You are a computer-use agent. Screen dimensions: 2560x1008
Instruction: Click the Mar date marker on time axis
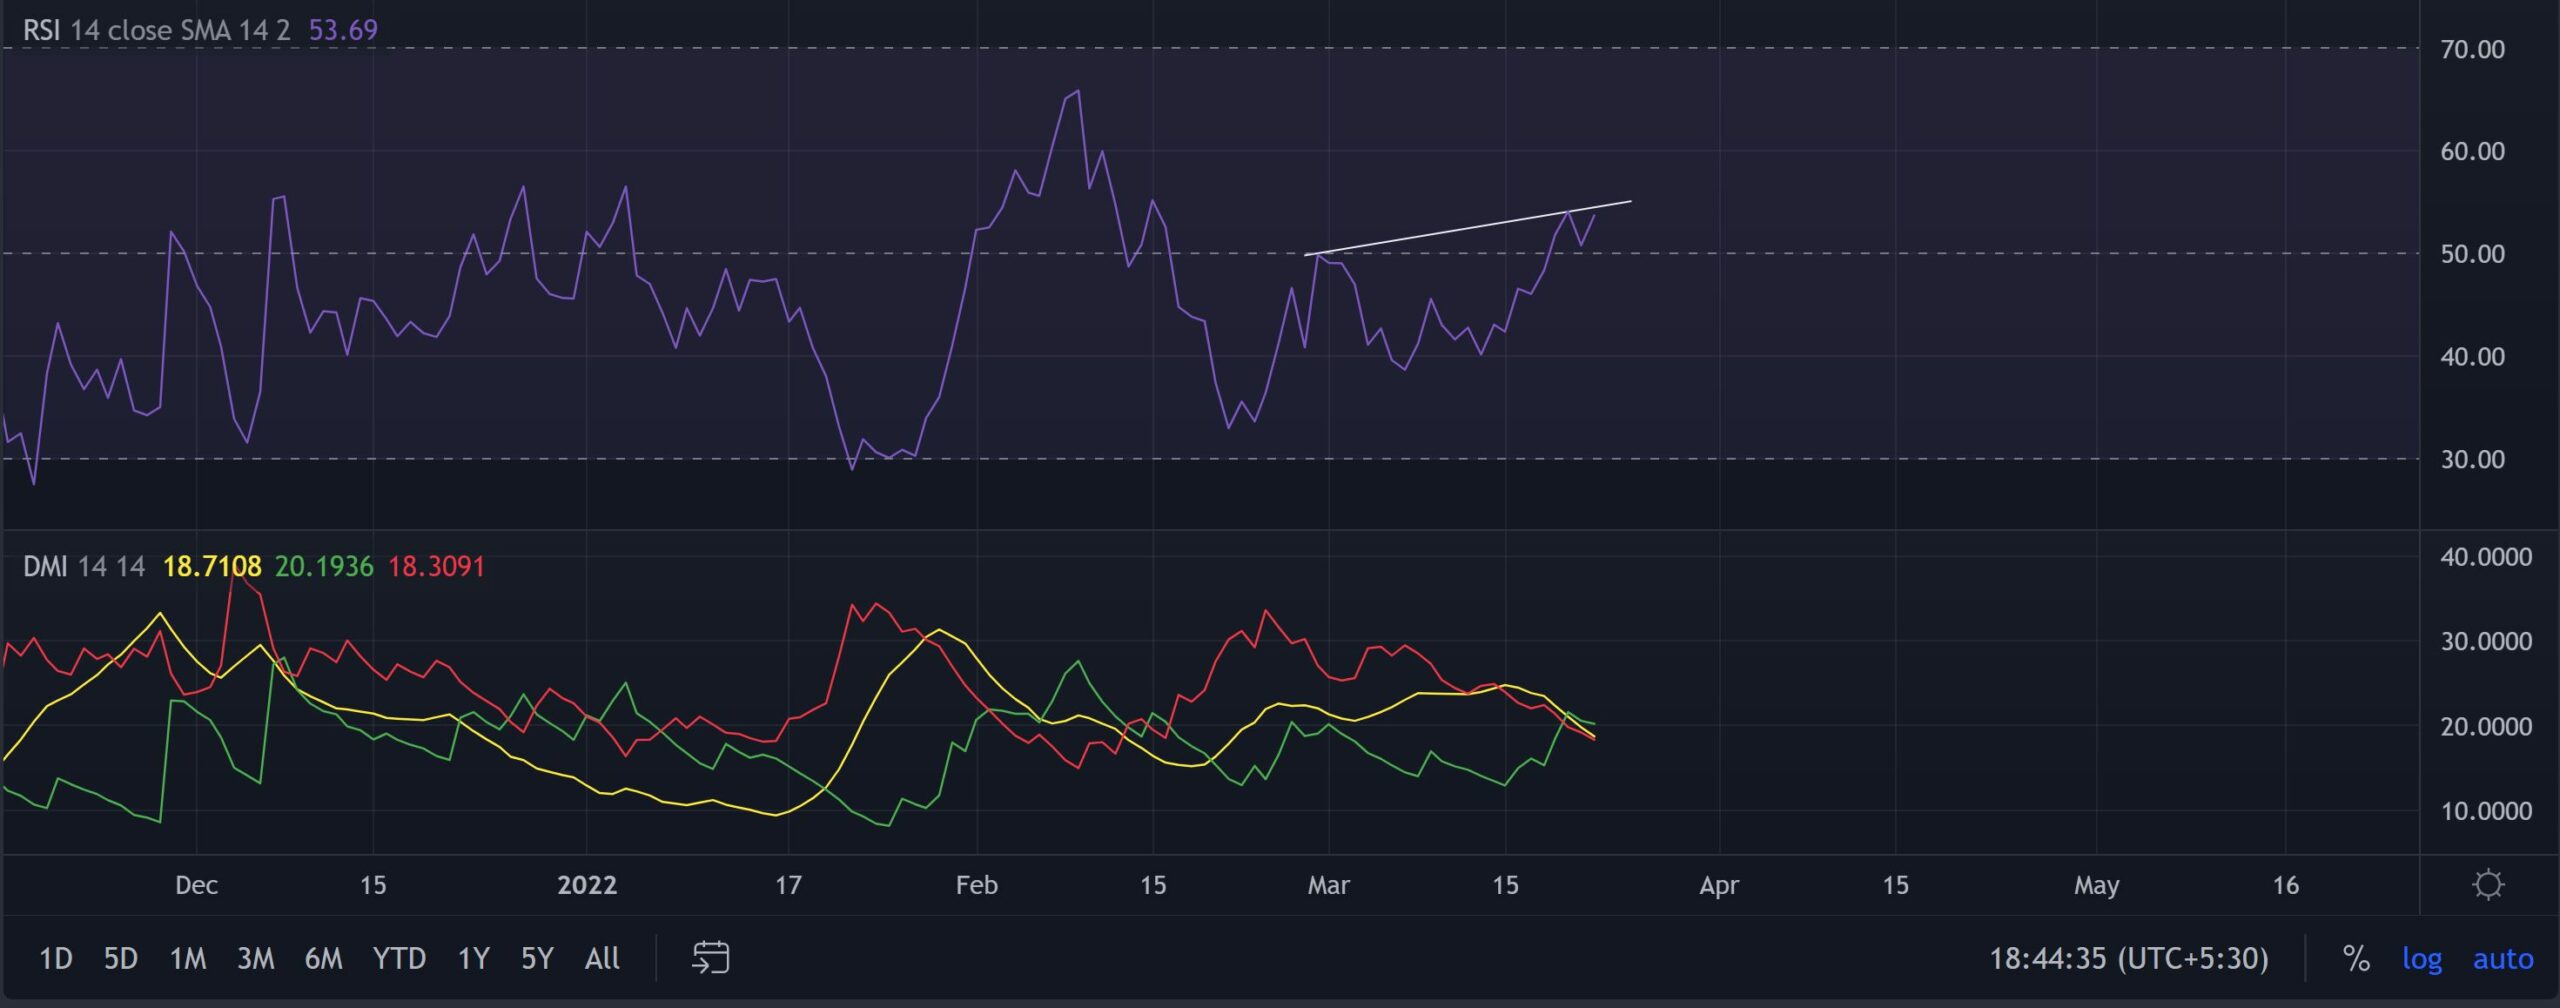[x=1329, y=885]
